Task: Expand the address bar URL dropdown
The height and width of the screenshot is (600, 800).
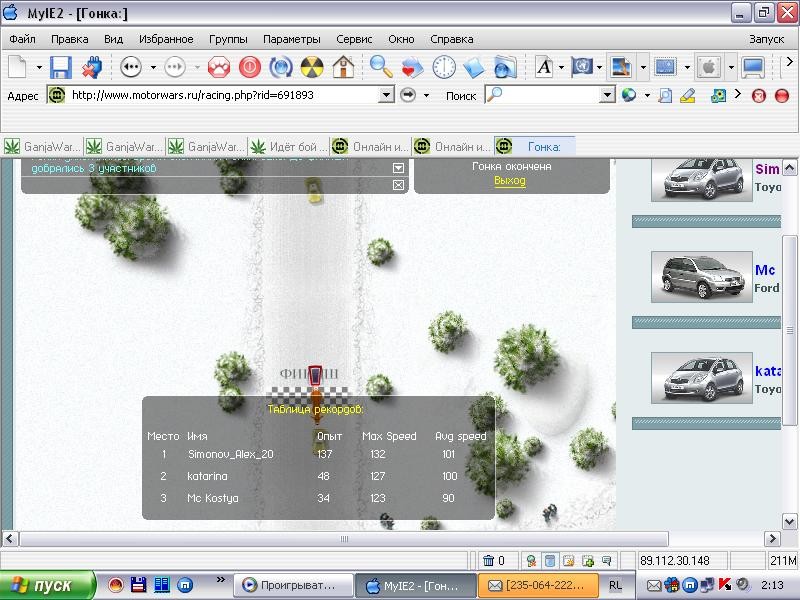Action: click(x=387, y=95)
